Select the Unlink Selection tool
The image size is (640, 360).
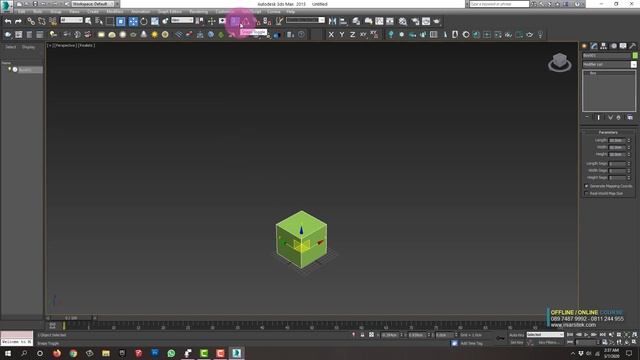coord(42,21)
